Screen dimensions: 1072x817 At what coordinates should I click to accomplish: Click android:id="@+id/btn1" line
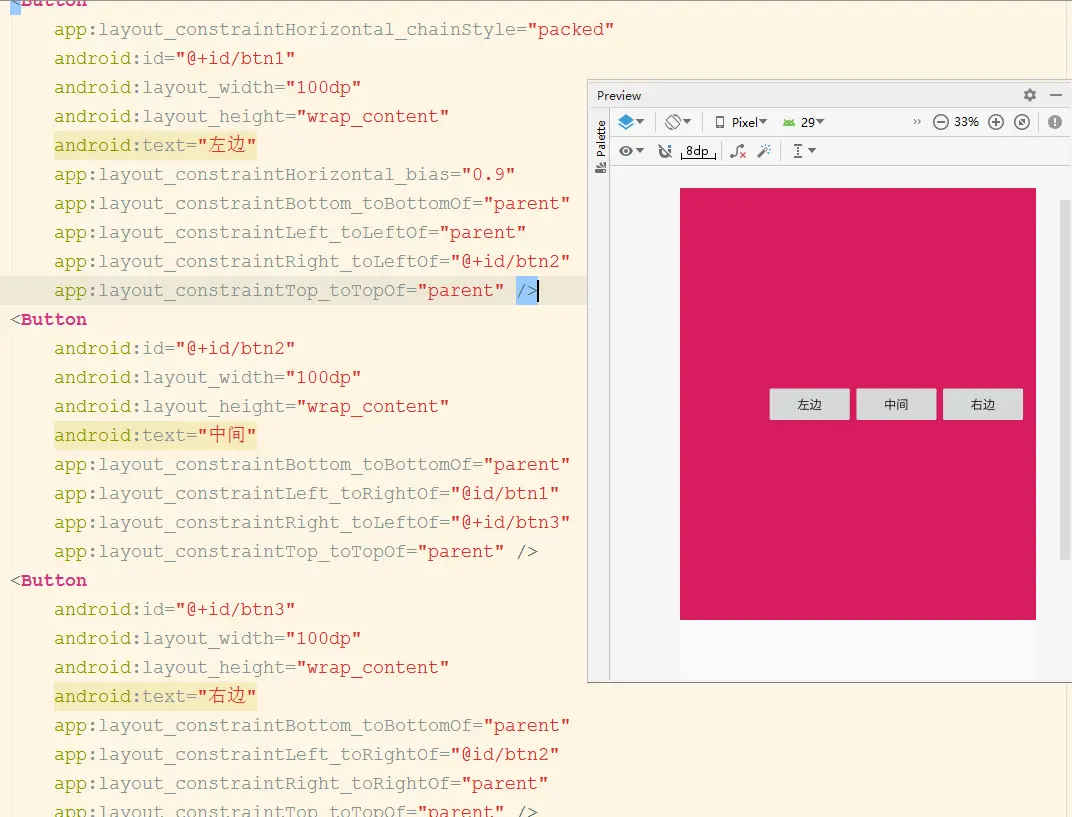pyautogui.click(x=174, y=58)
